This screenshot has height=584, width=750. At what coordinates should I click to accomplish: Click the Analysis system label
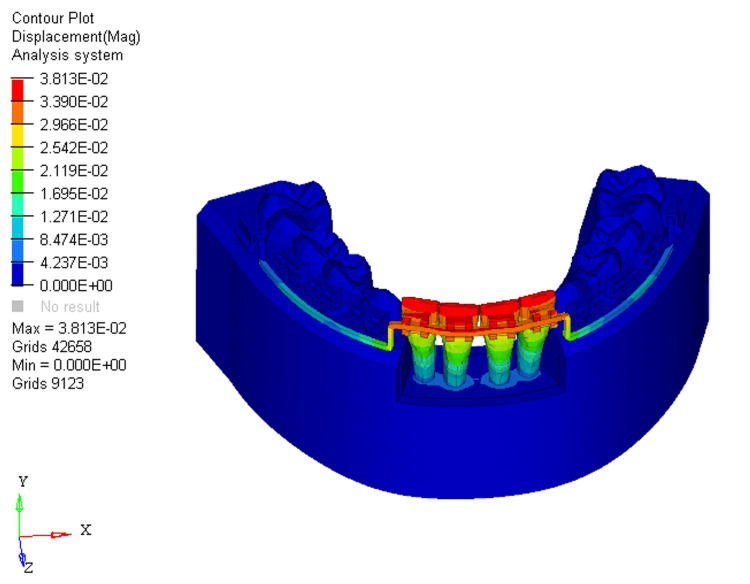pos(67,55)
